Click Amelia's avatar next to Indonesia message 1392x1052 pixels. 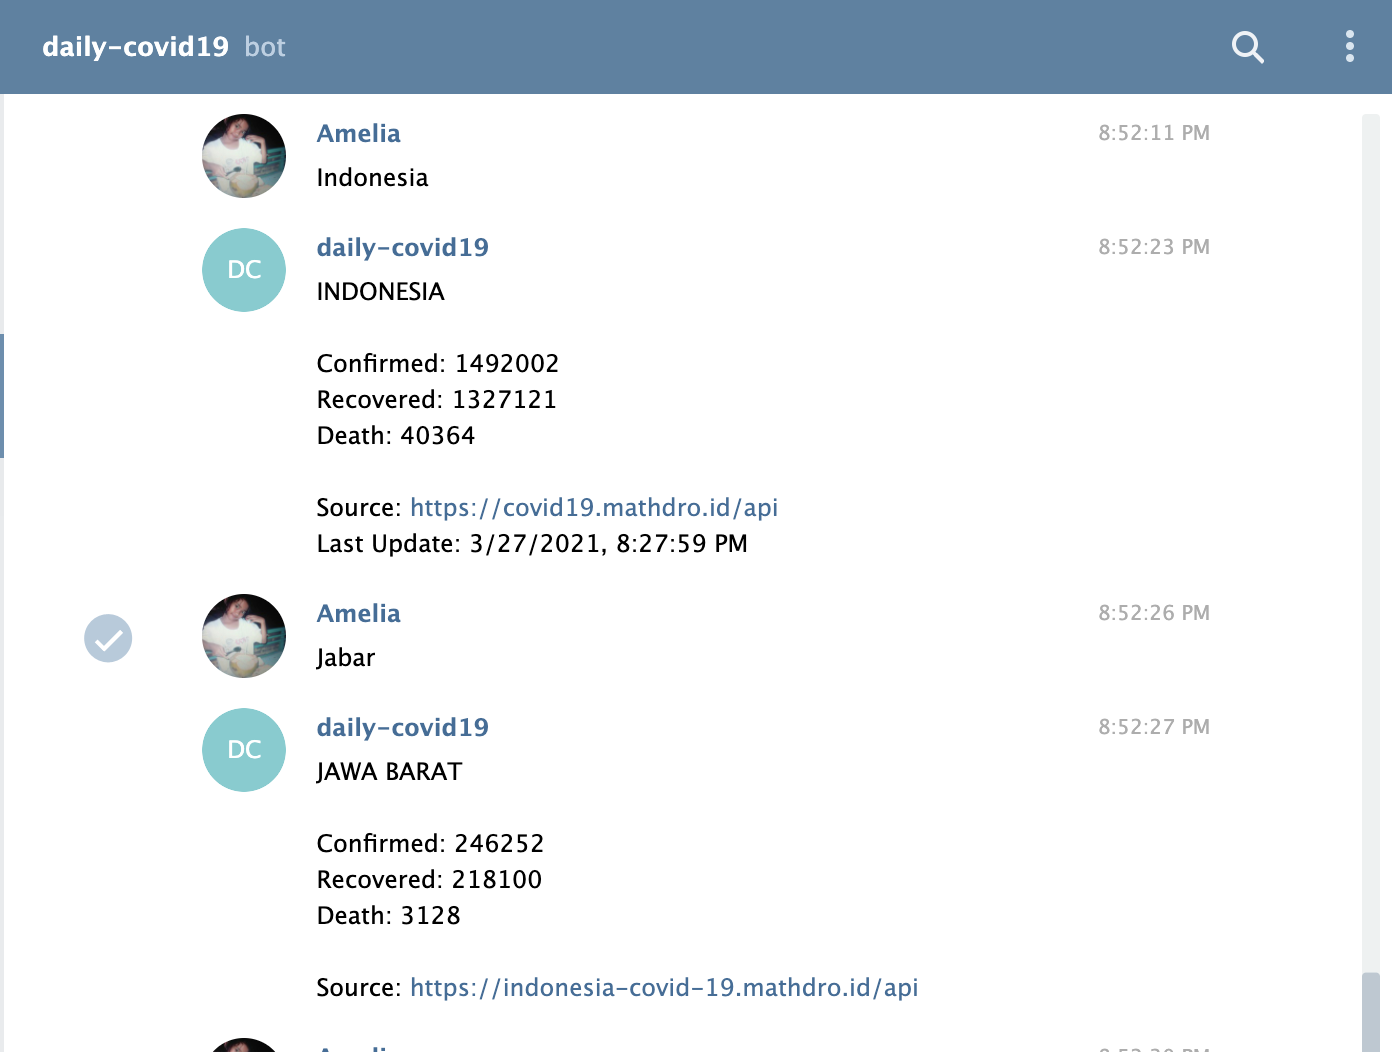click(244, 156)
